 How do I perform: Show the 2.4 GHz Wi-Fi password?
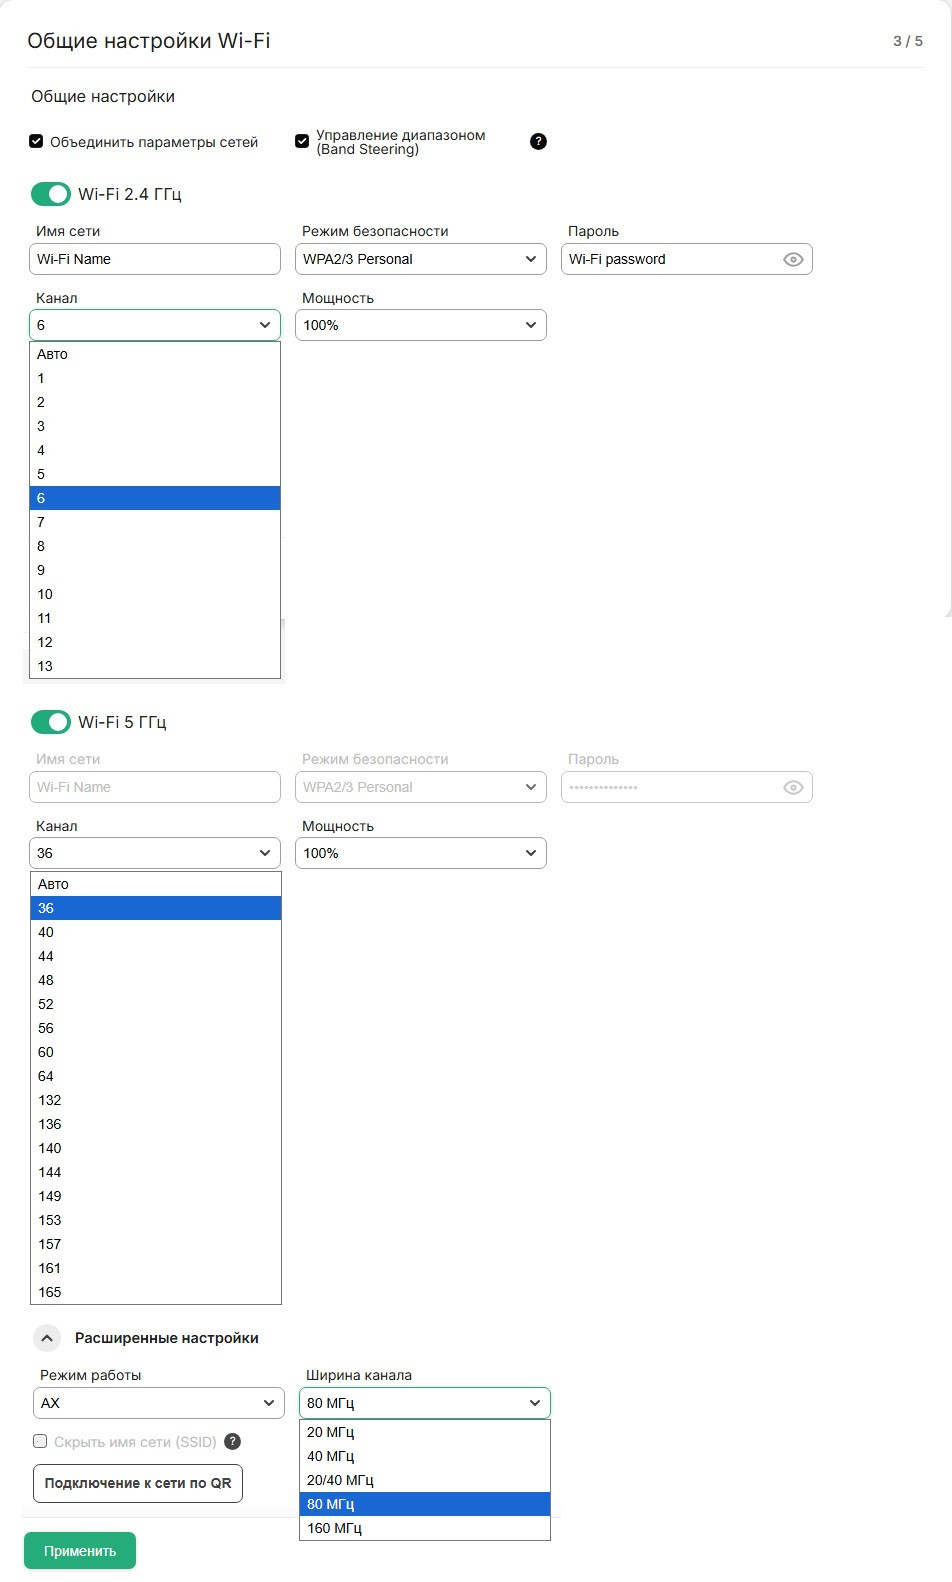(793, 260)
